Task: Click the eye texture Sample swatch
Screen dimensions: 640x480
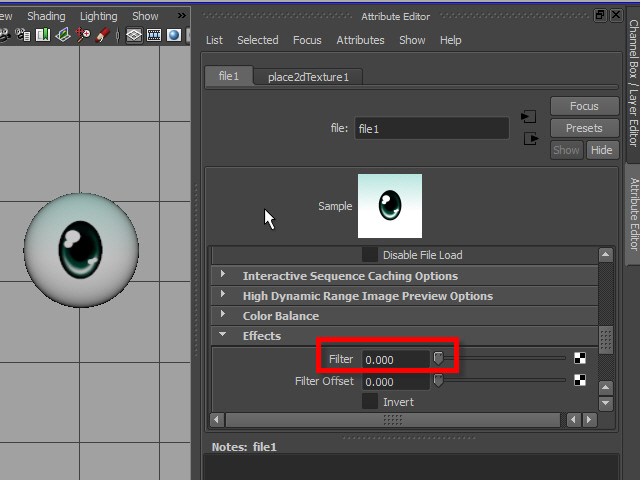Action: pyautogui.click(x=390, y=206)
